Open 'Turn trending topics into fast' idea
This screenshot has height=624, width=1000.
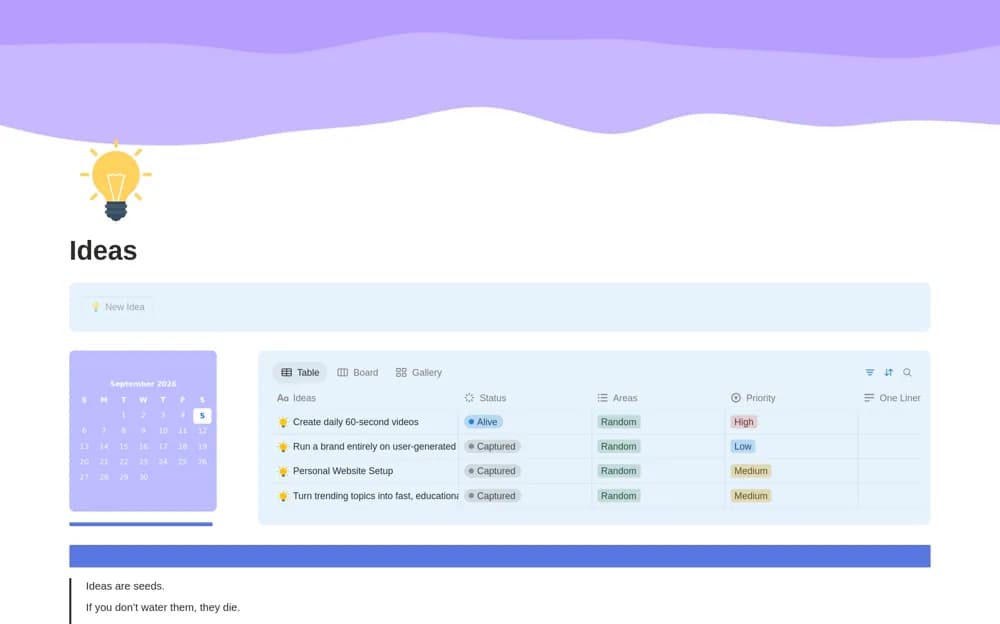(375, 496)
